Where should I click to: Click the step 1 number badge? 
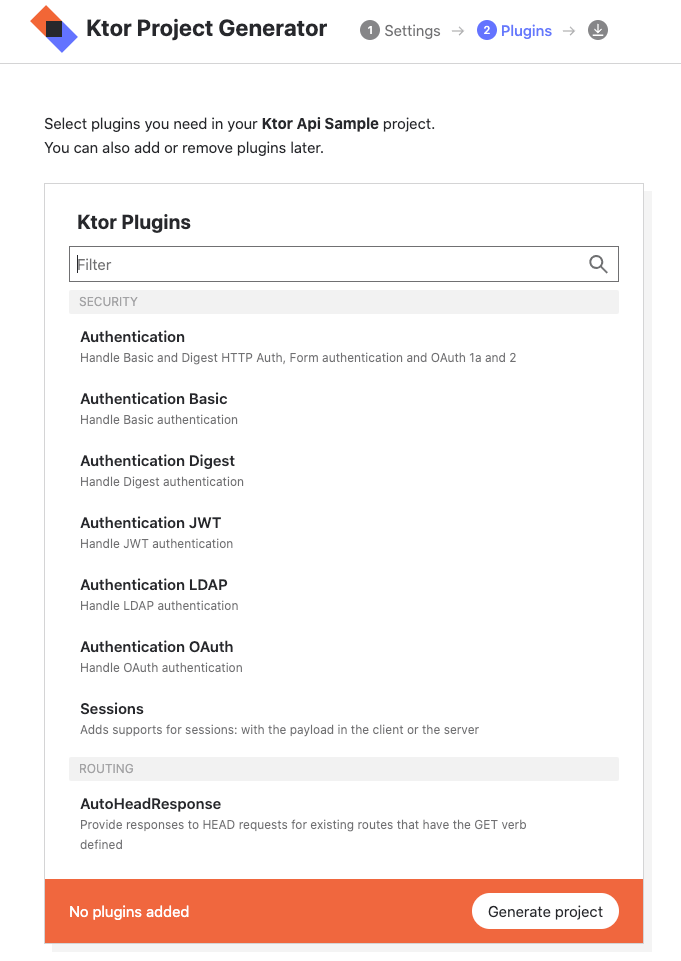click(370, 31)
